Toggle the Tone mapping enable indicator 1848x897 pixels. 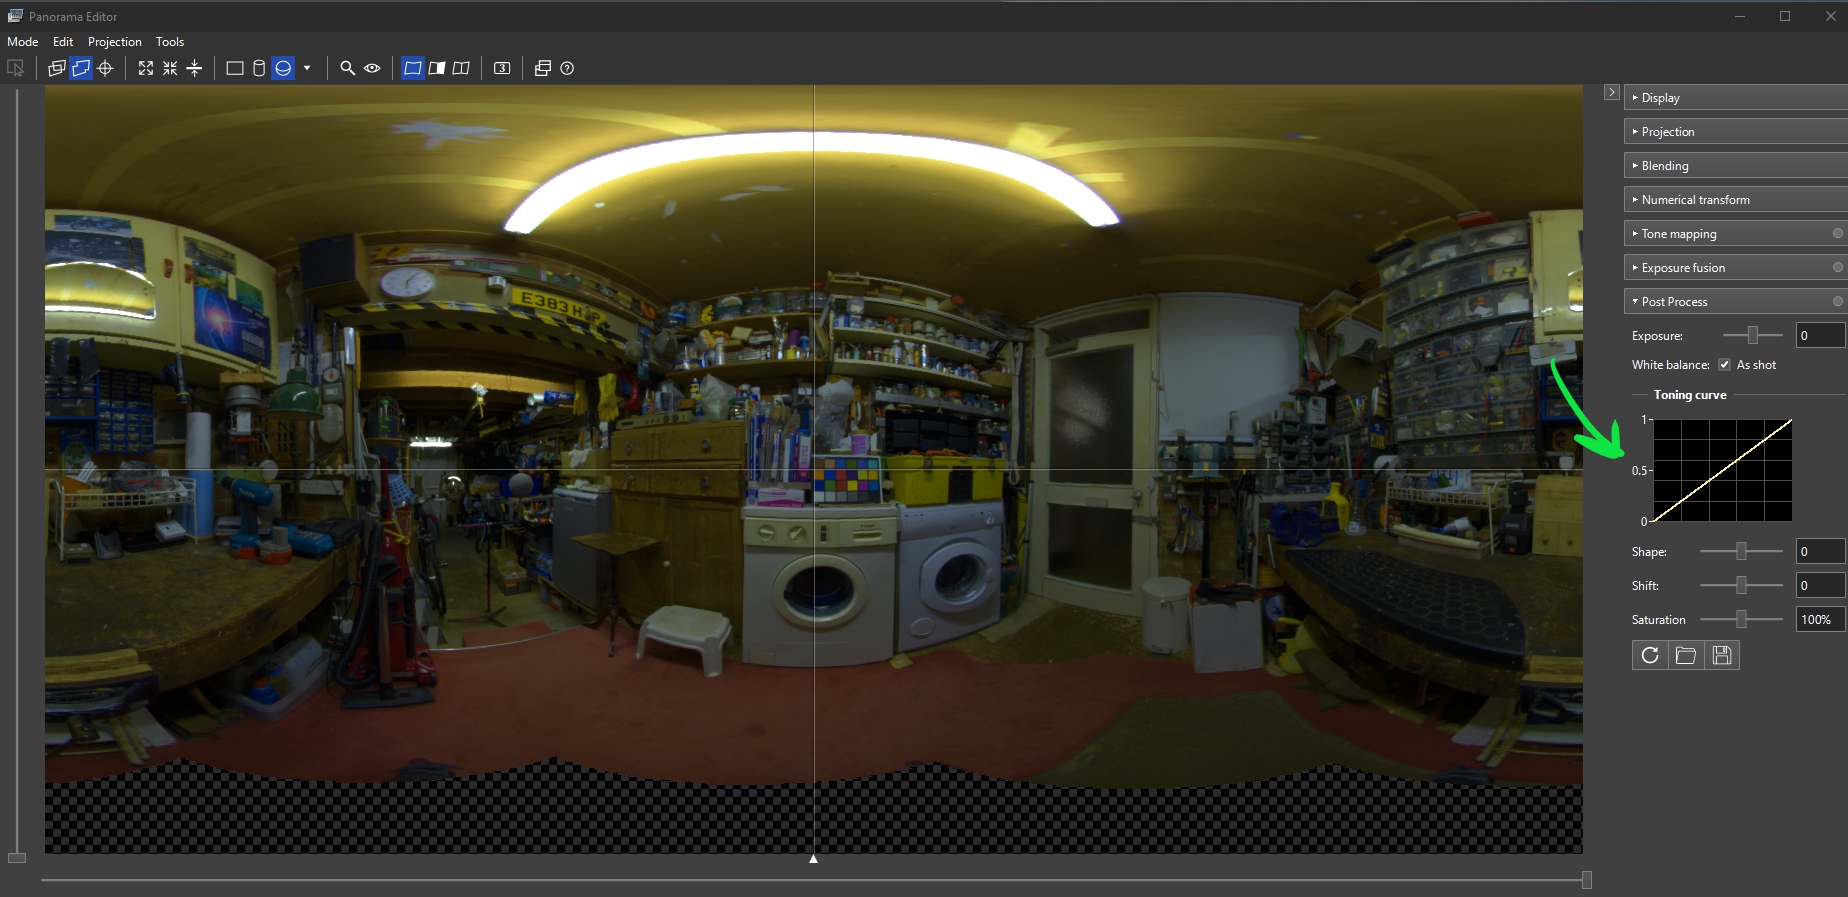pos(1838,233)
